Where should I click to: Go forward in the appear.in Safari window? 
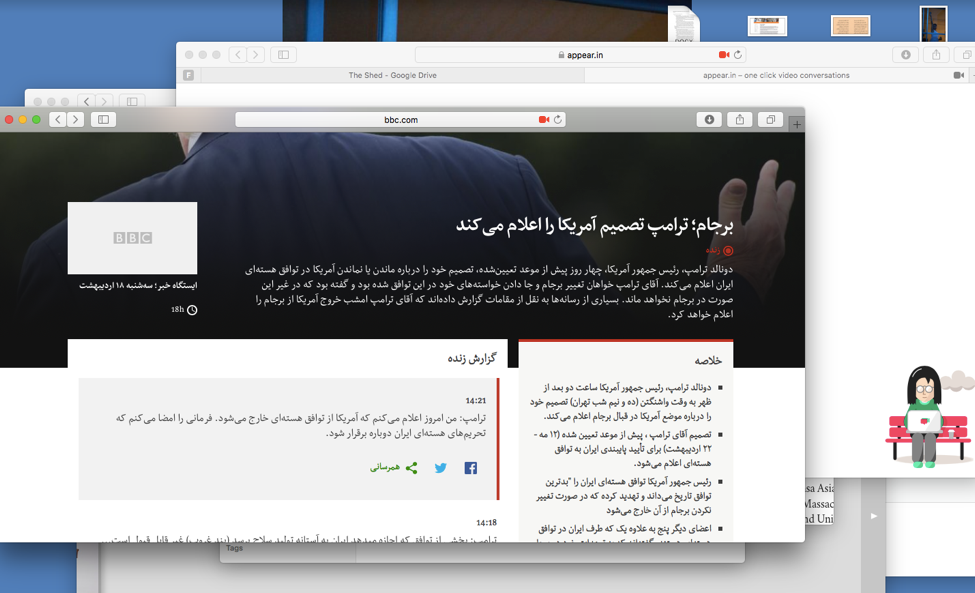[x=256, y=55]
